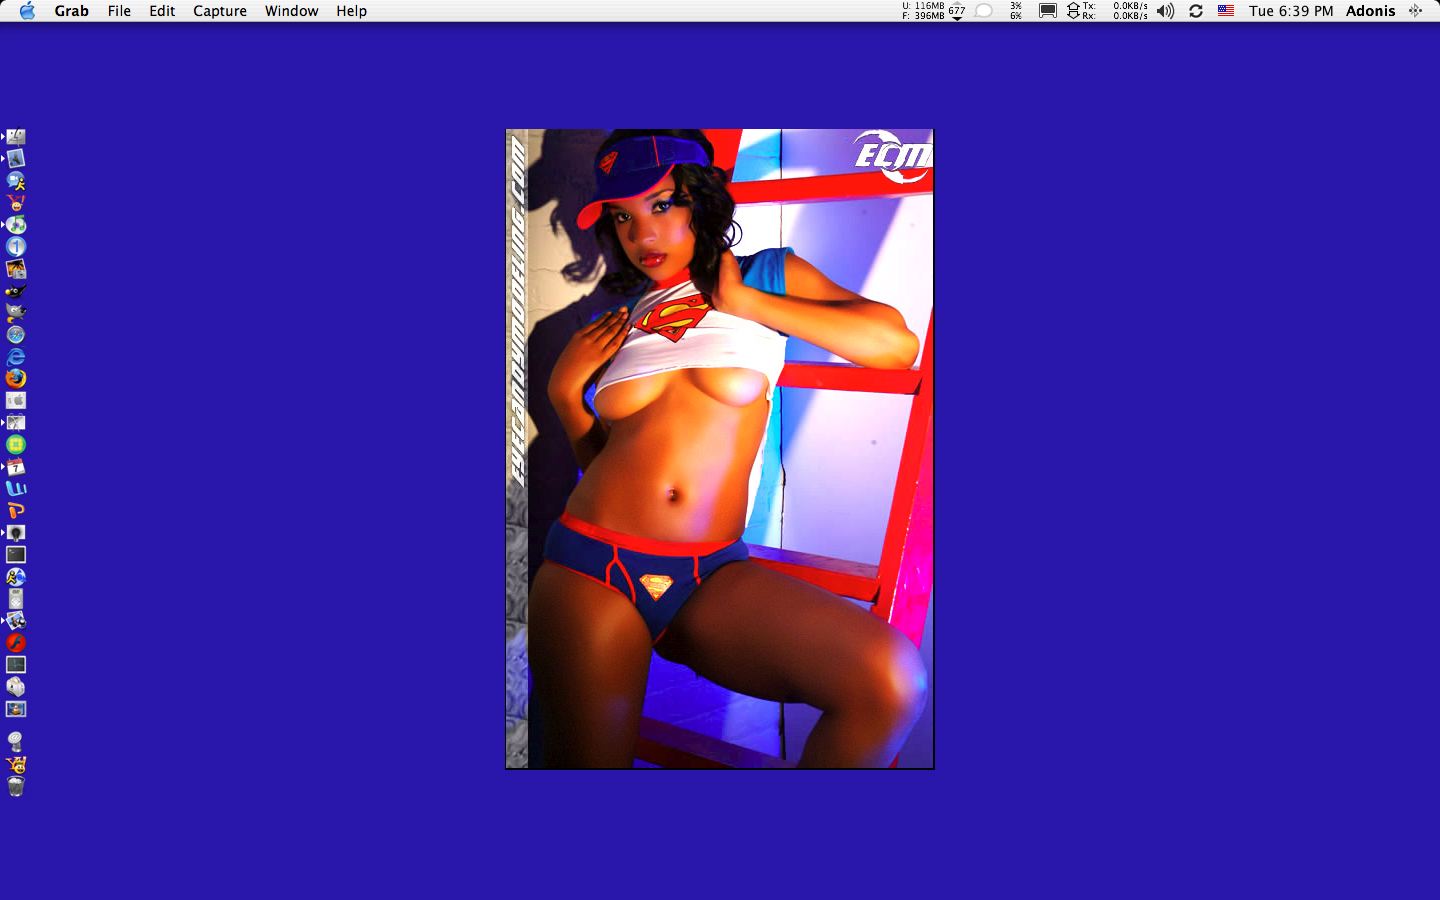Open the Window menu
The image size is (1440, 900).
tap(291, 11)
